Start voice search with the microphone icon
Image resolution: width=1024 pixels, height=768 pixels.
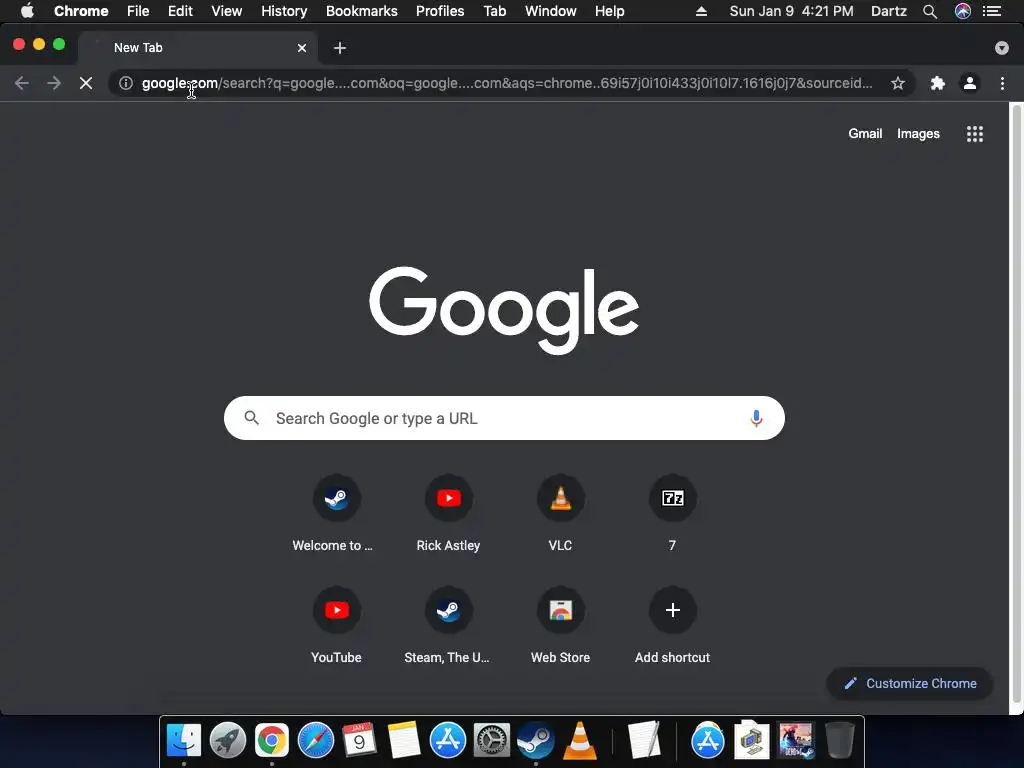[x=756, y=418]
